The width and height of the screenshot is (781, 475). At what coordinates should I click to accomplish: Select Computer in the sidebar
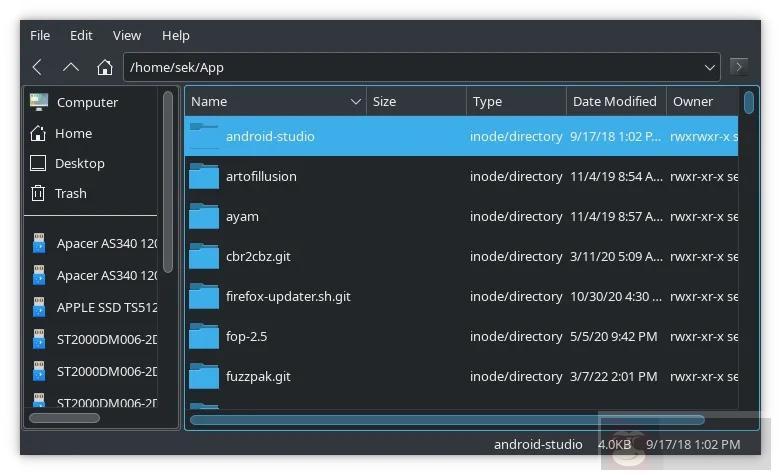(x=87, y=103)
